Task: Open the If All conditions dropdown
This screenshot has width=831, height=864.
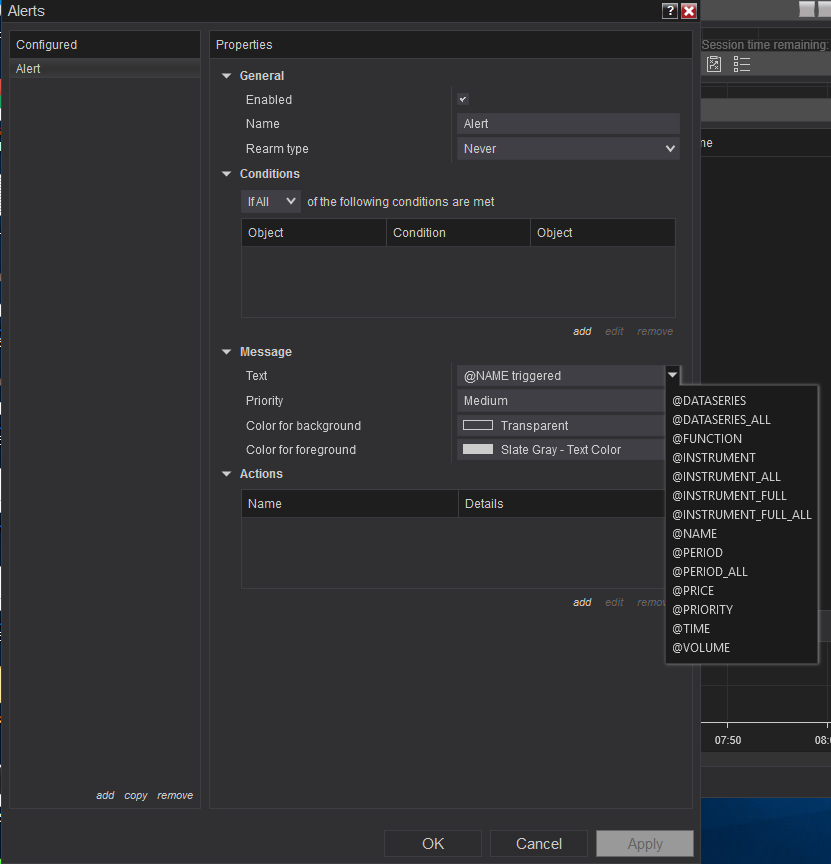Action: point(271,202)
